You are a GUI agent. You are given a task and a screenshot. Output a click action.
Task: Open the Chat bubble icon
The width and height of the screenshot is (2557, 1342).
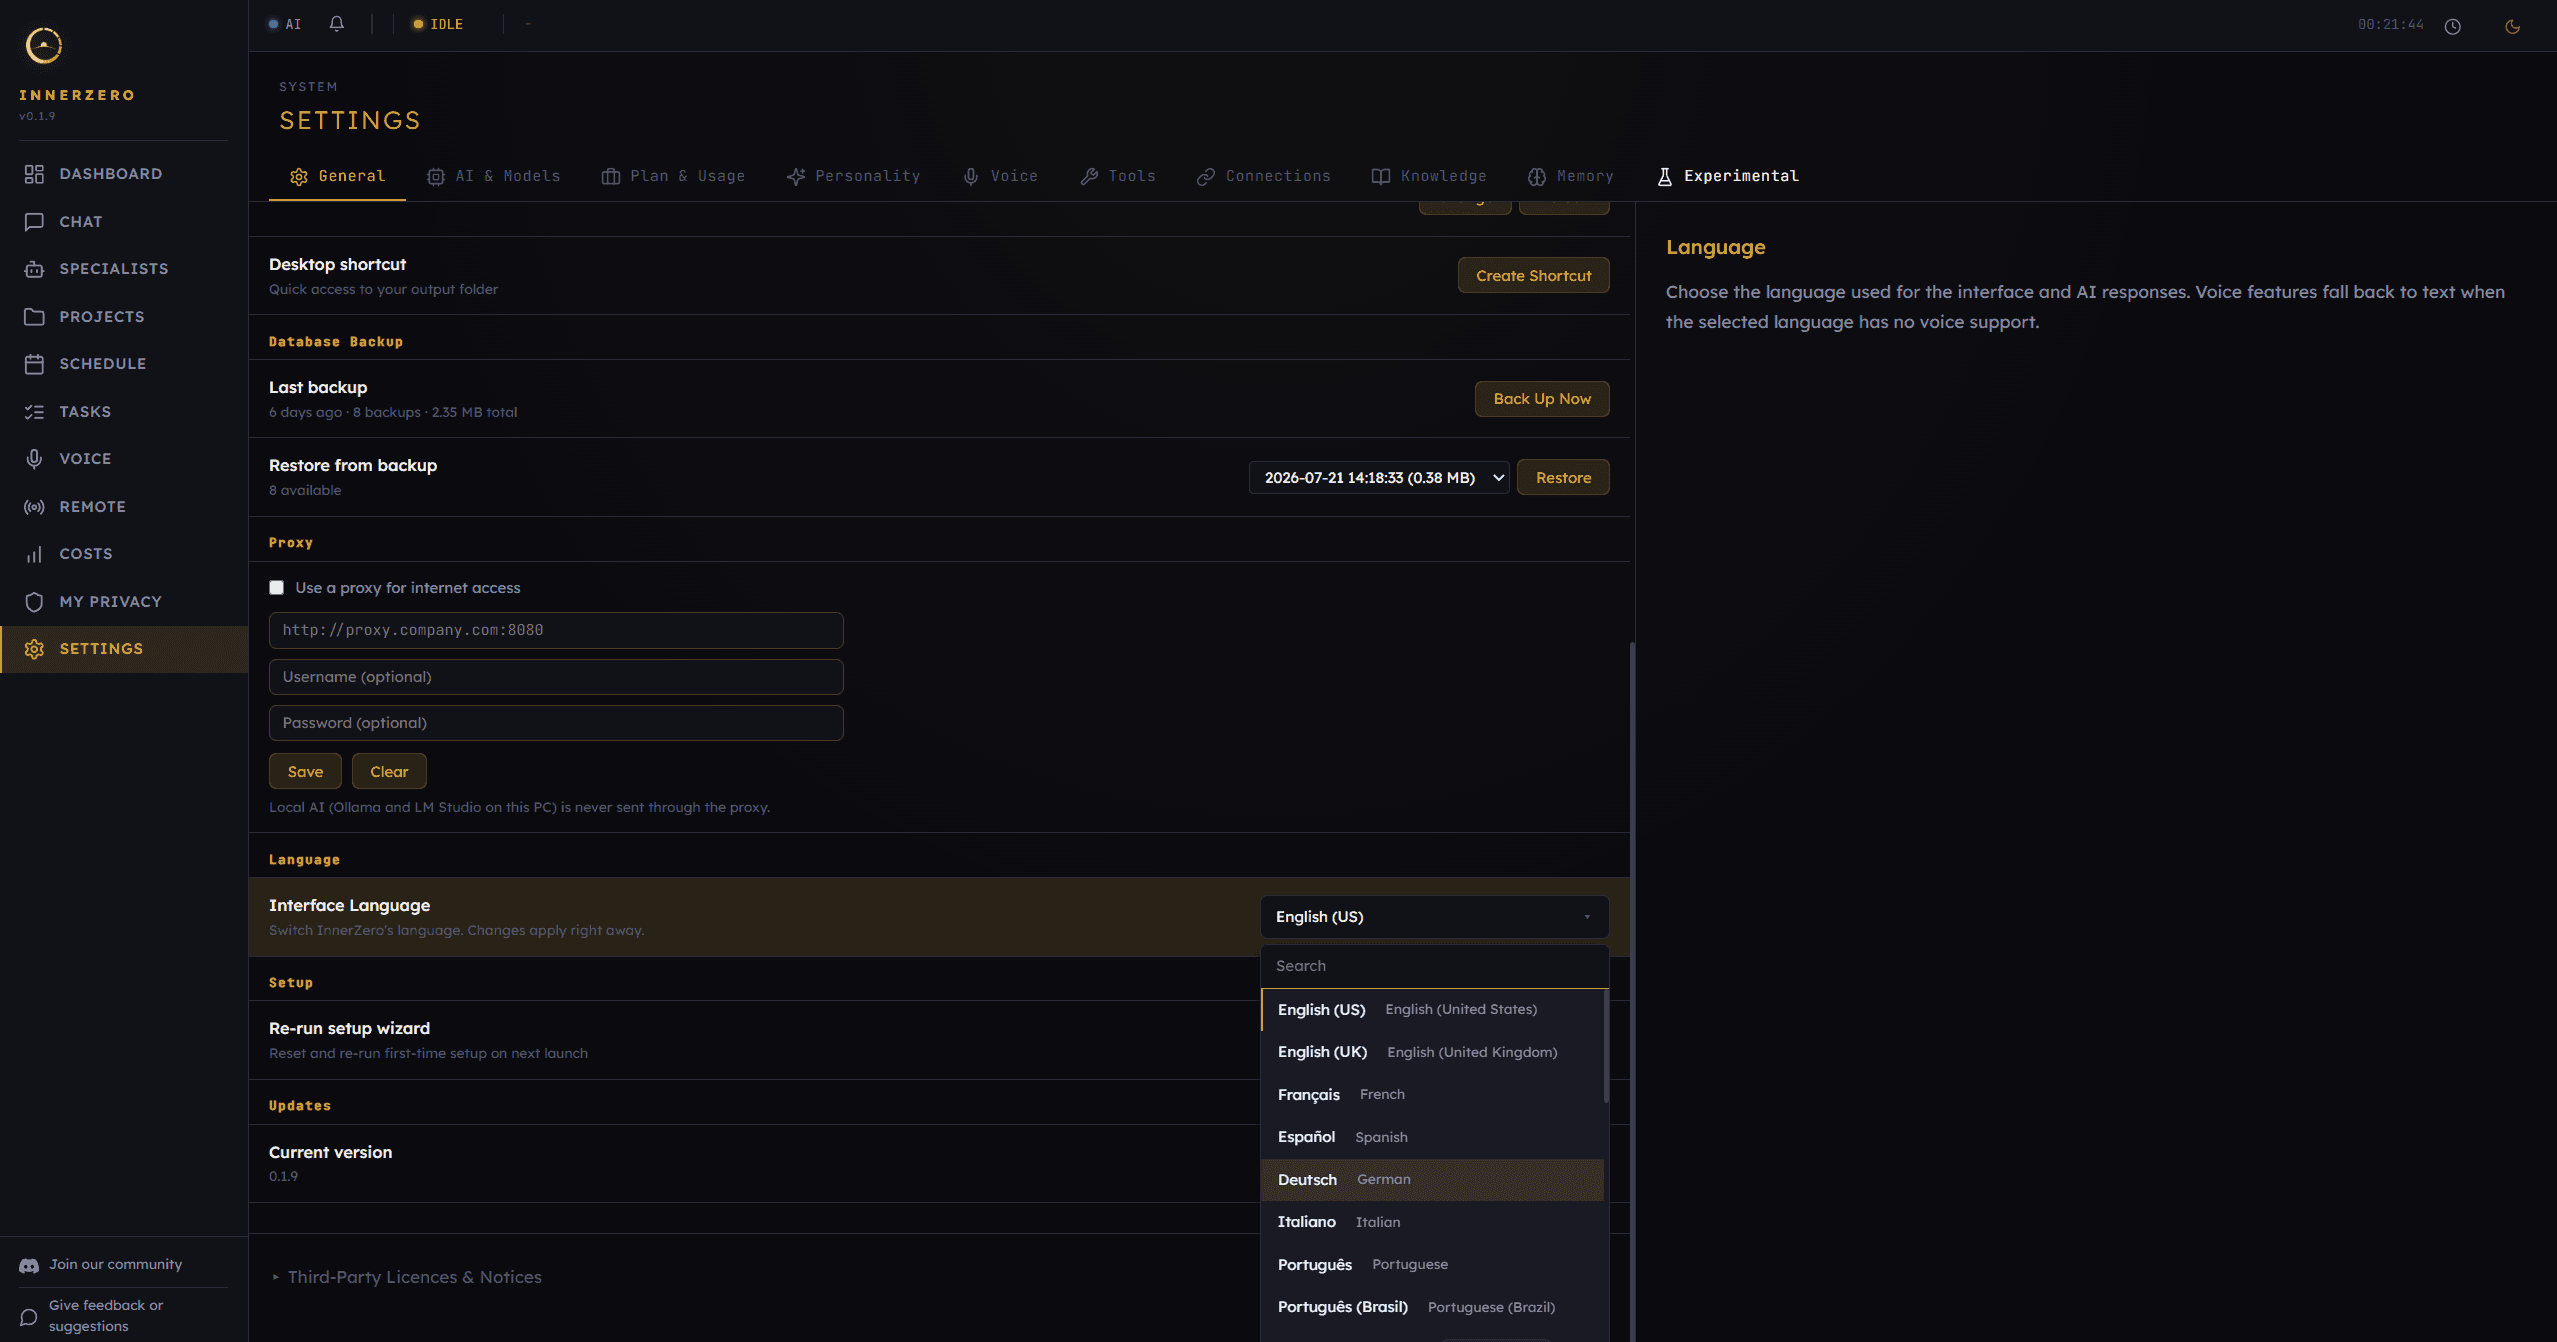pyautogui.click(x=34, y=222)
